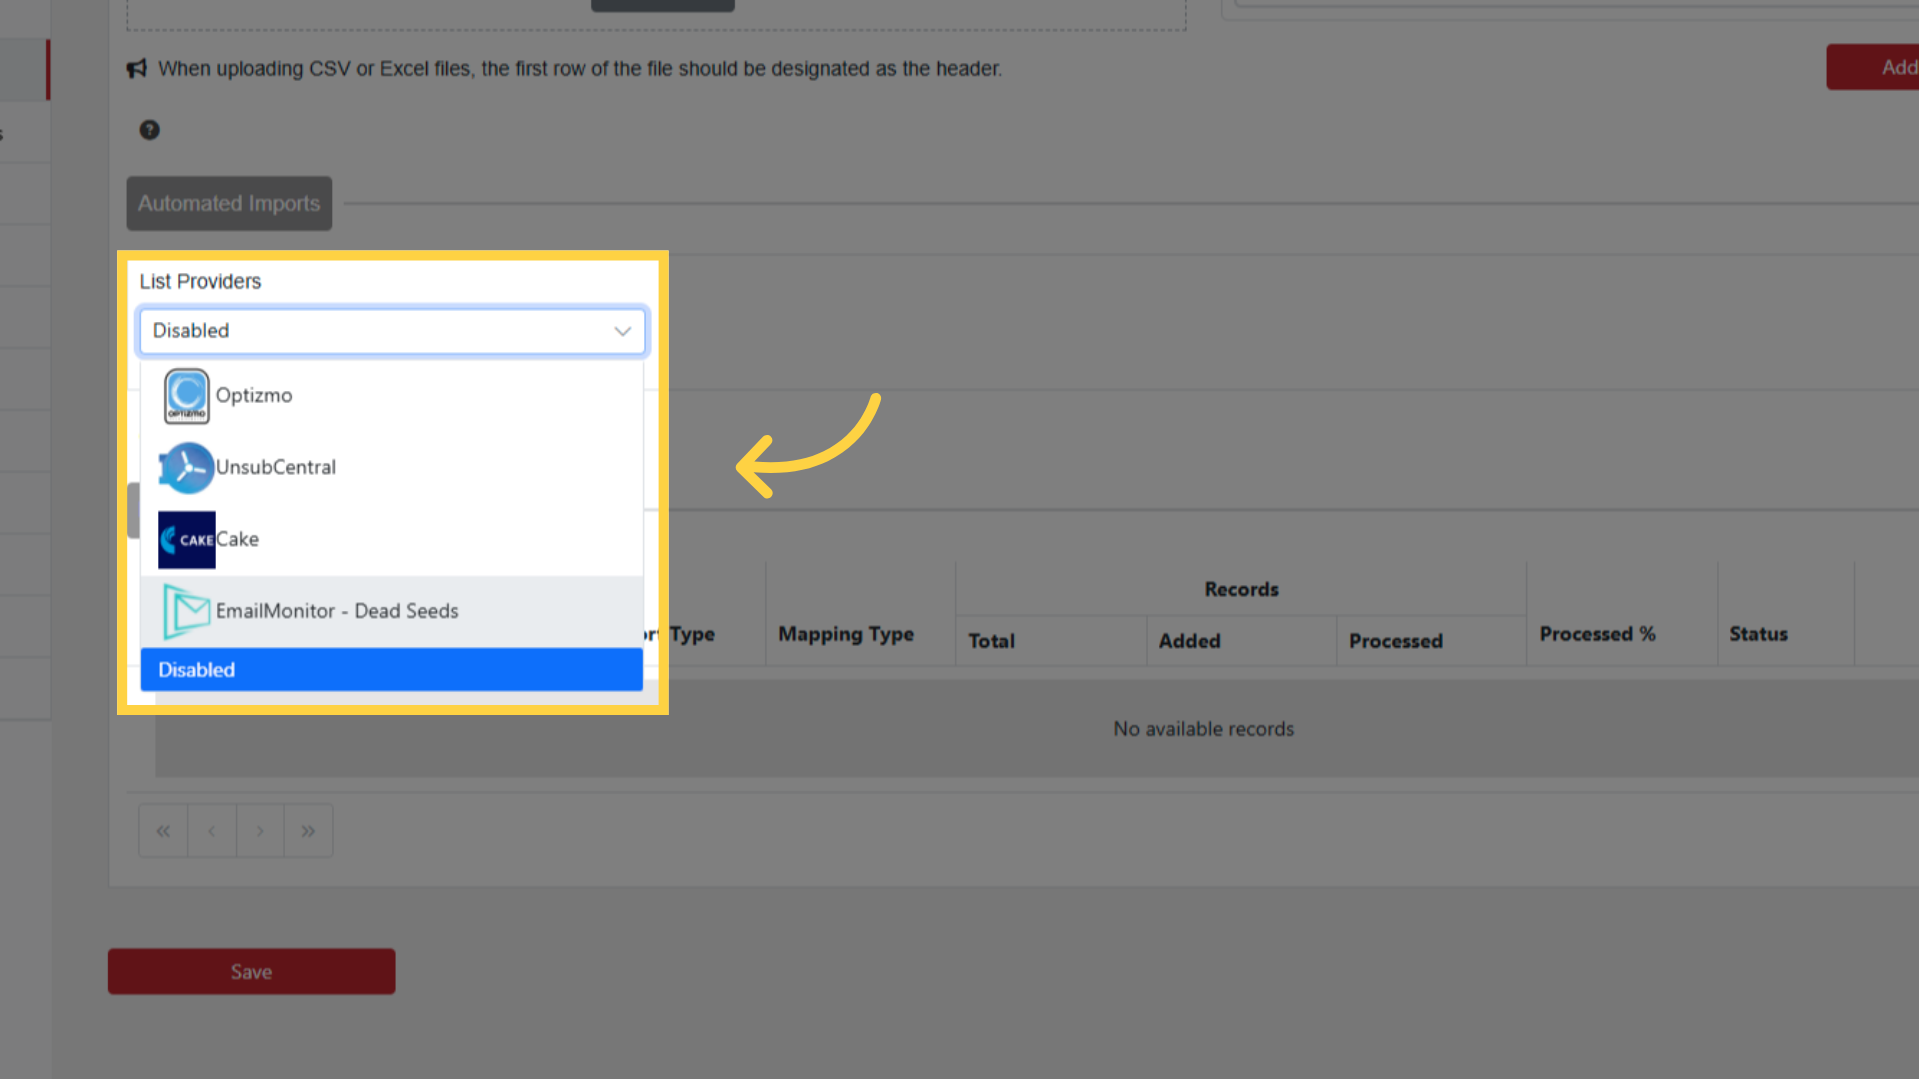Sort by Processed % column header
Screen dimensions: 1919x1079
1597,634
